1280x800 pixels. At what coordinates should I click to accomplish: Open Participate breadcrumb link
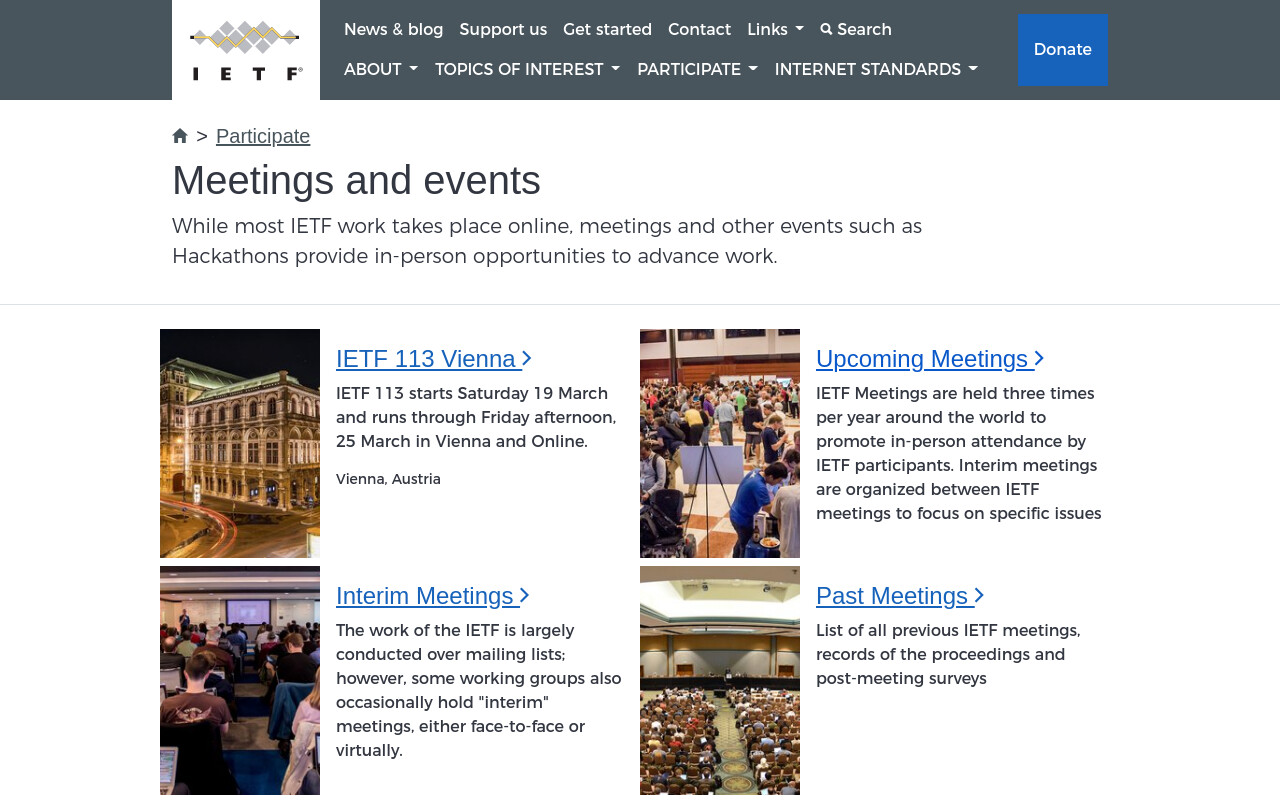(x=263, y=136)
